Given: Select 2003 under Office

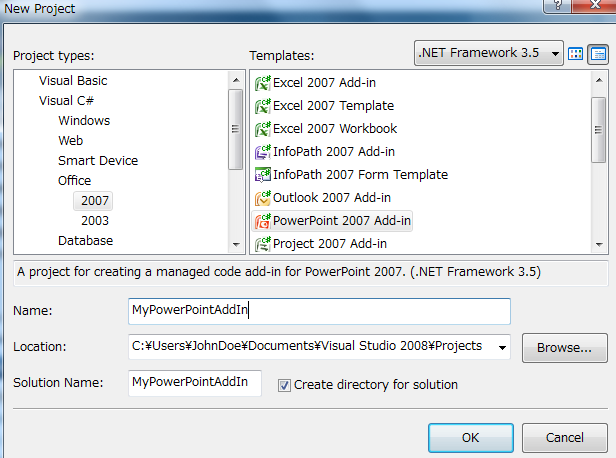Looking at the screenshot, I should [x=95, y=221].
